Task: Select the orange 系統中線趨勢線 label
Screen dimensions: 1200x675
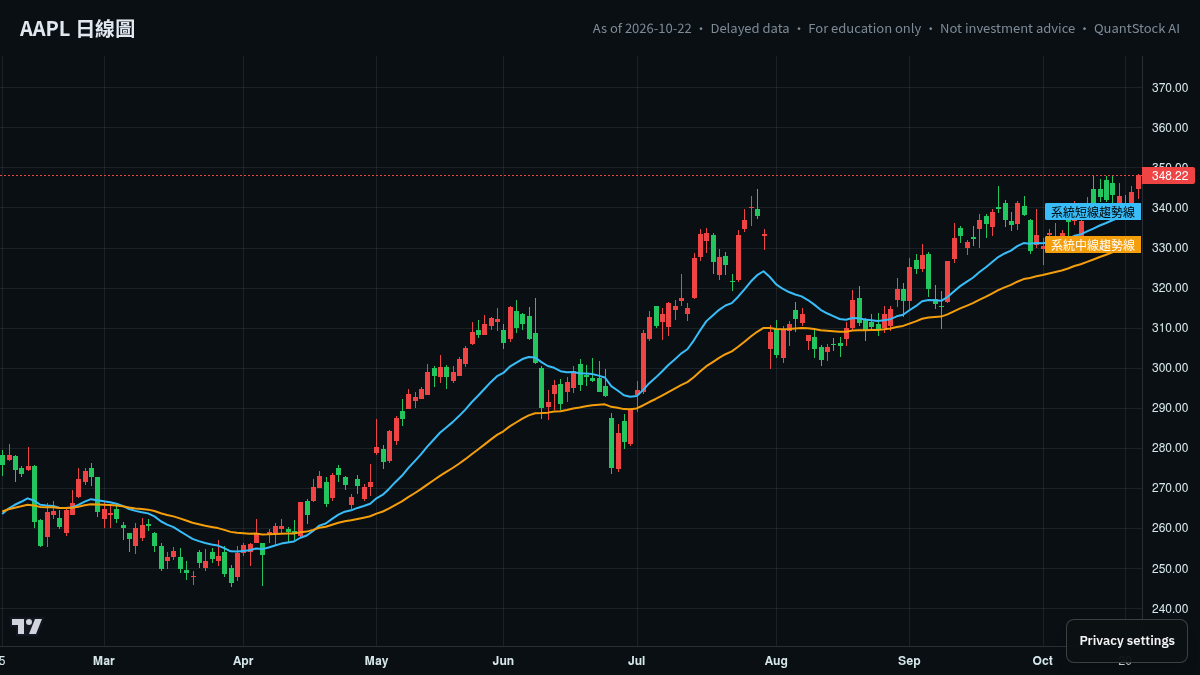Action: tap(1093, 245)
